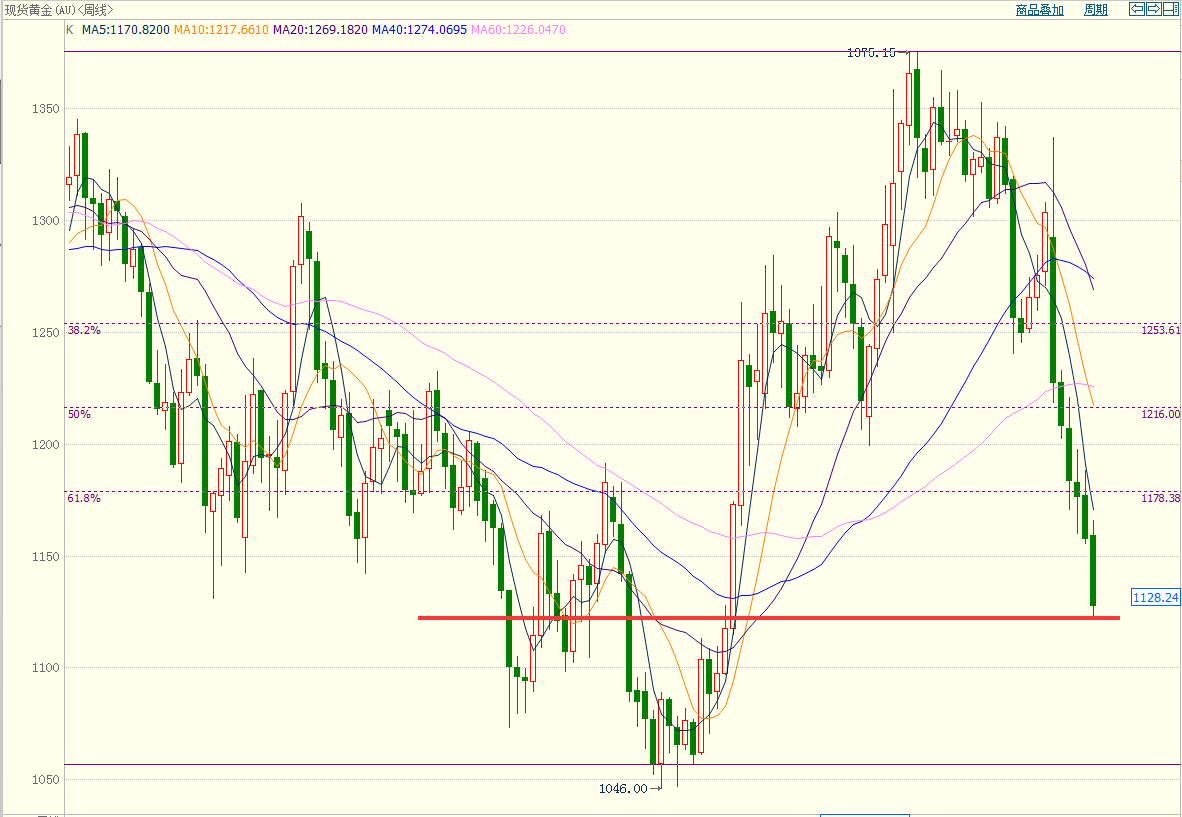Screen dimensions: 1182x817
Task: Select the MA5:1170.8200 indicator label
Action: tap(126, 30)
